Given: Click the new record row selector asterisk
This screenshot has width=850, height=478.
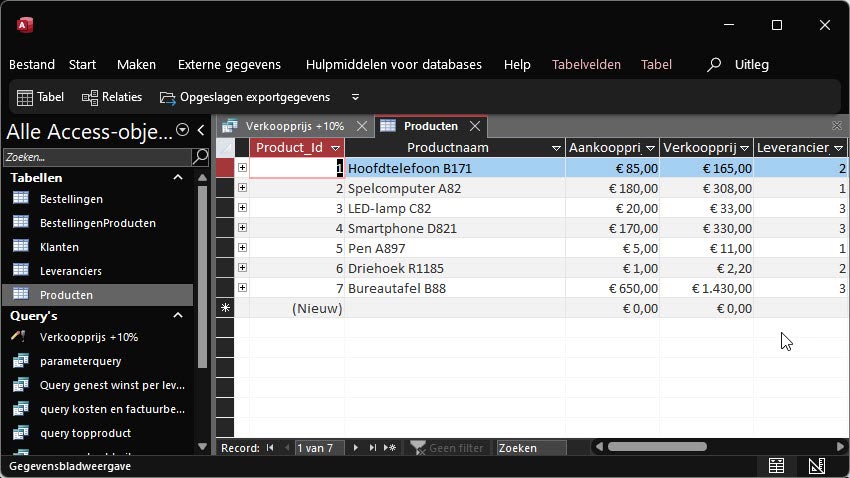Looking at the screenshot, I should point(225,308).
